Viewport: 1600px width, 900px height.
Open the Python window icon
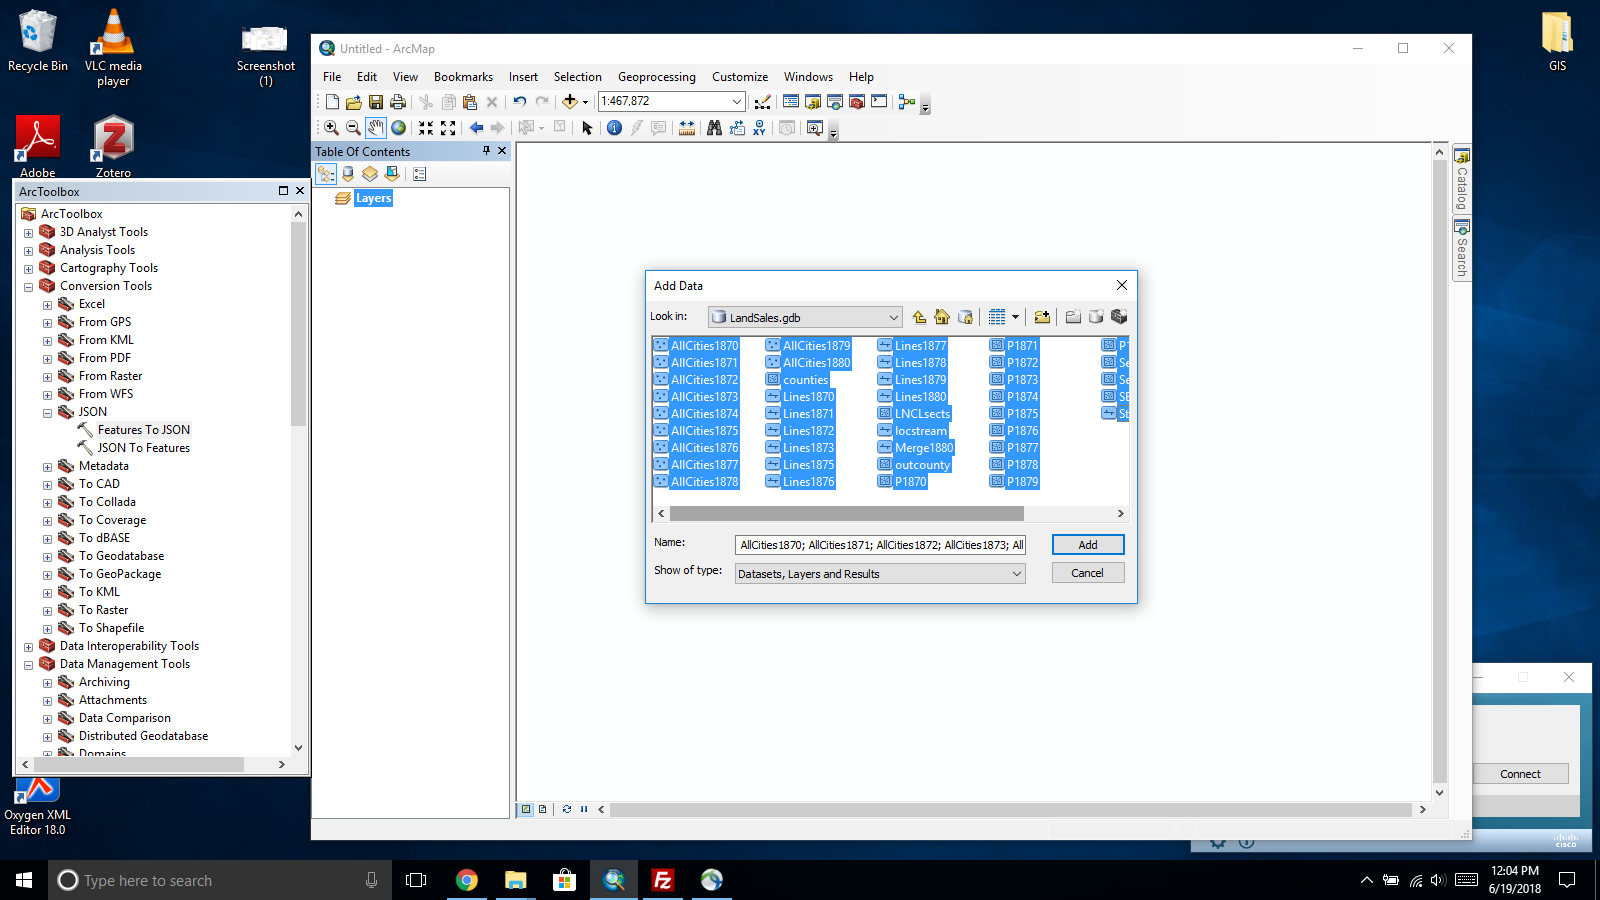coord(879,102)
